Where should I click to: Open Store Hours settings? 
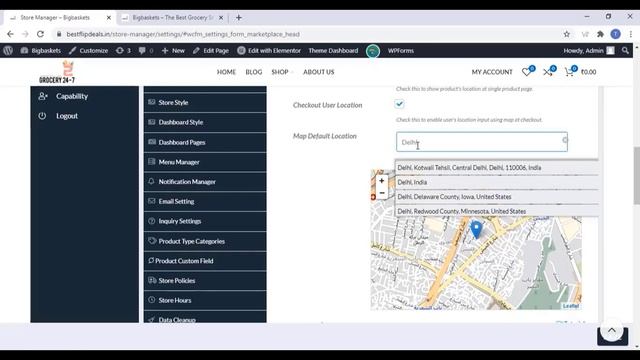205,300
